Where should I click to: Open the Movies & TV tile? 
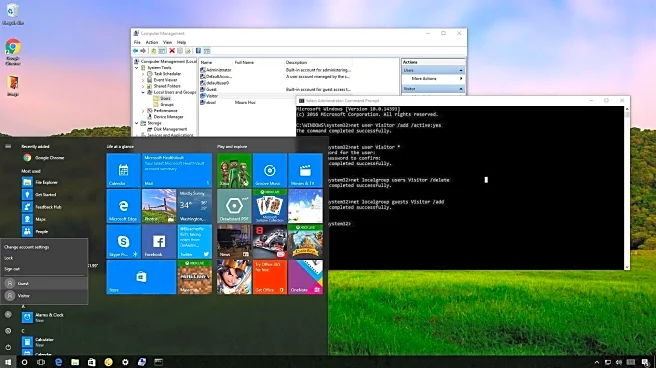(x=305, y=170)
